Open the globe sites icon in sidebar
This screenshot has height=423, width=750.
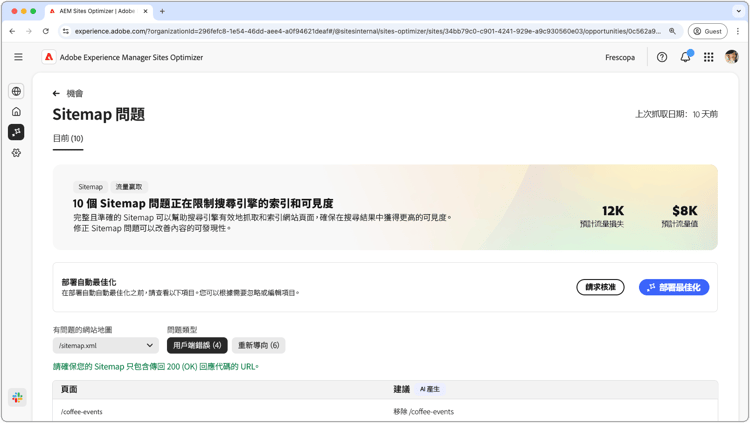coord(16,91)
